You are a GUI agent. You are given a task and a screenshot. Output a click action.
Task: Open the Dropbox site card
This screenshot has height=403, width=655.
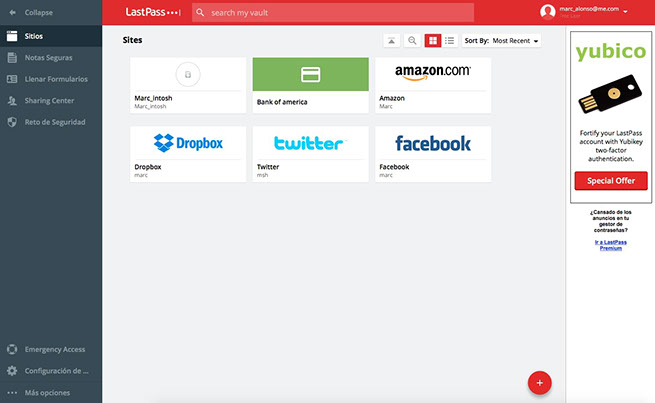(x=188, y=154)
